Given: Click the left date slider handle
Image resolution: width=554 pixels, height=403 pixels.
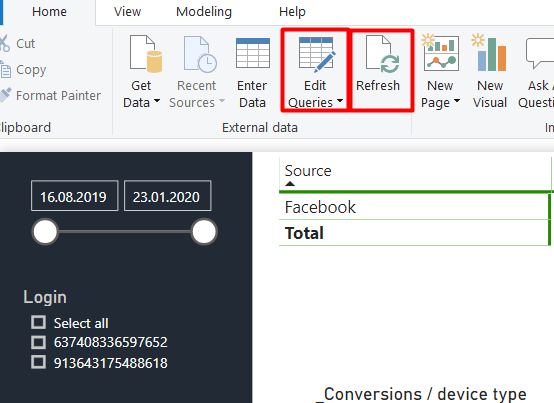Looking at the screenshot, I should coord(45,232).
